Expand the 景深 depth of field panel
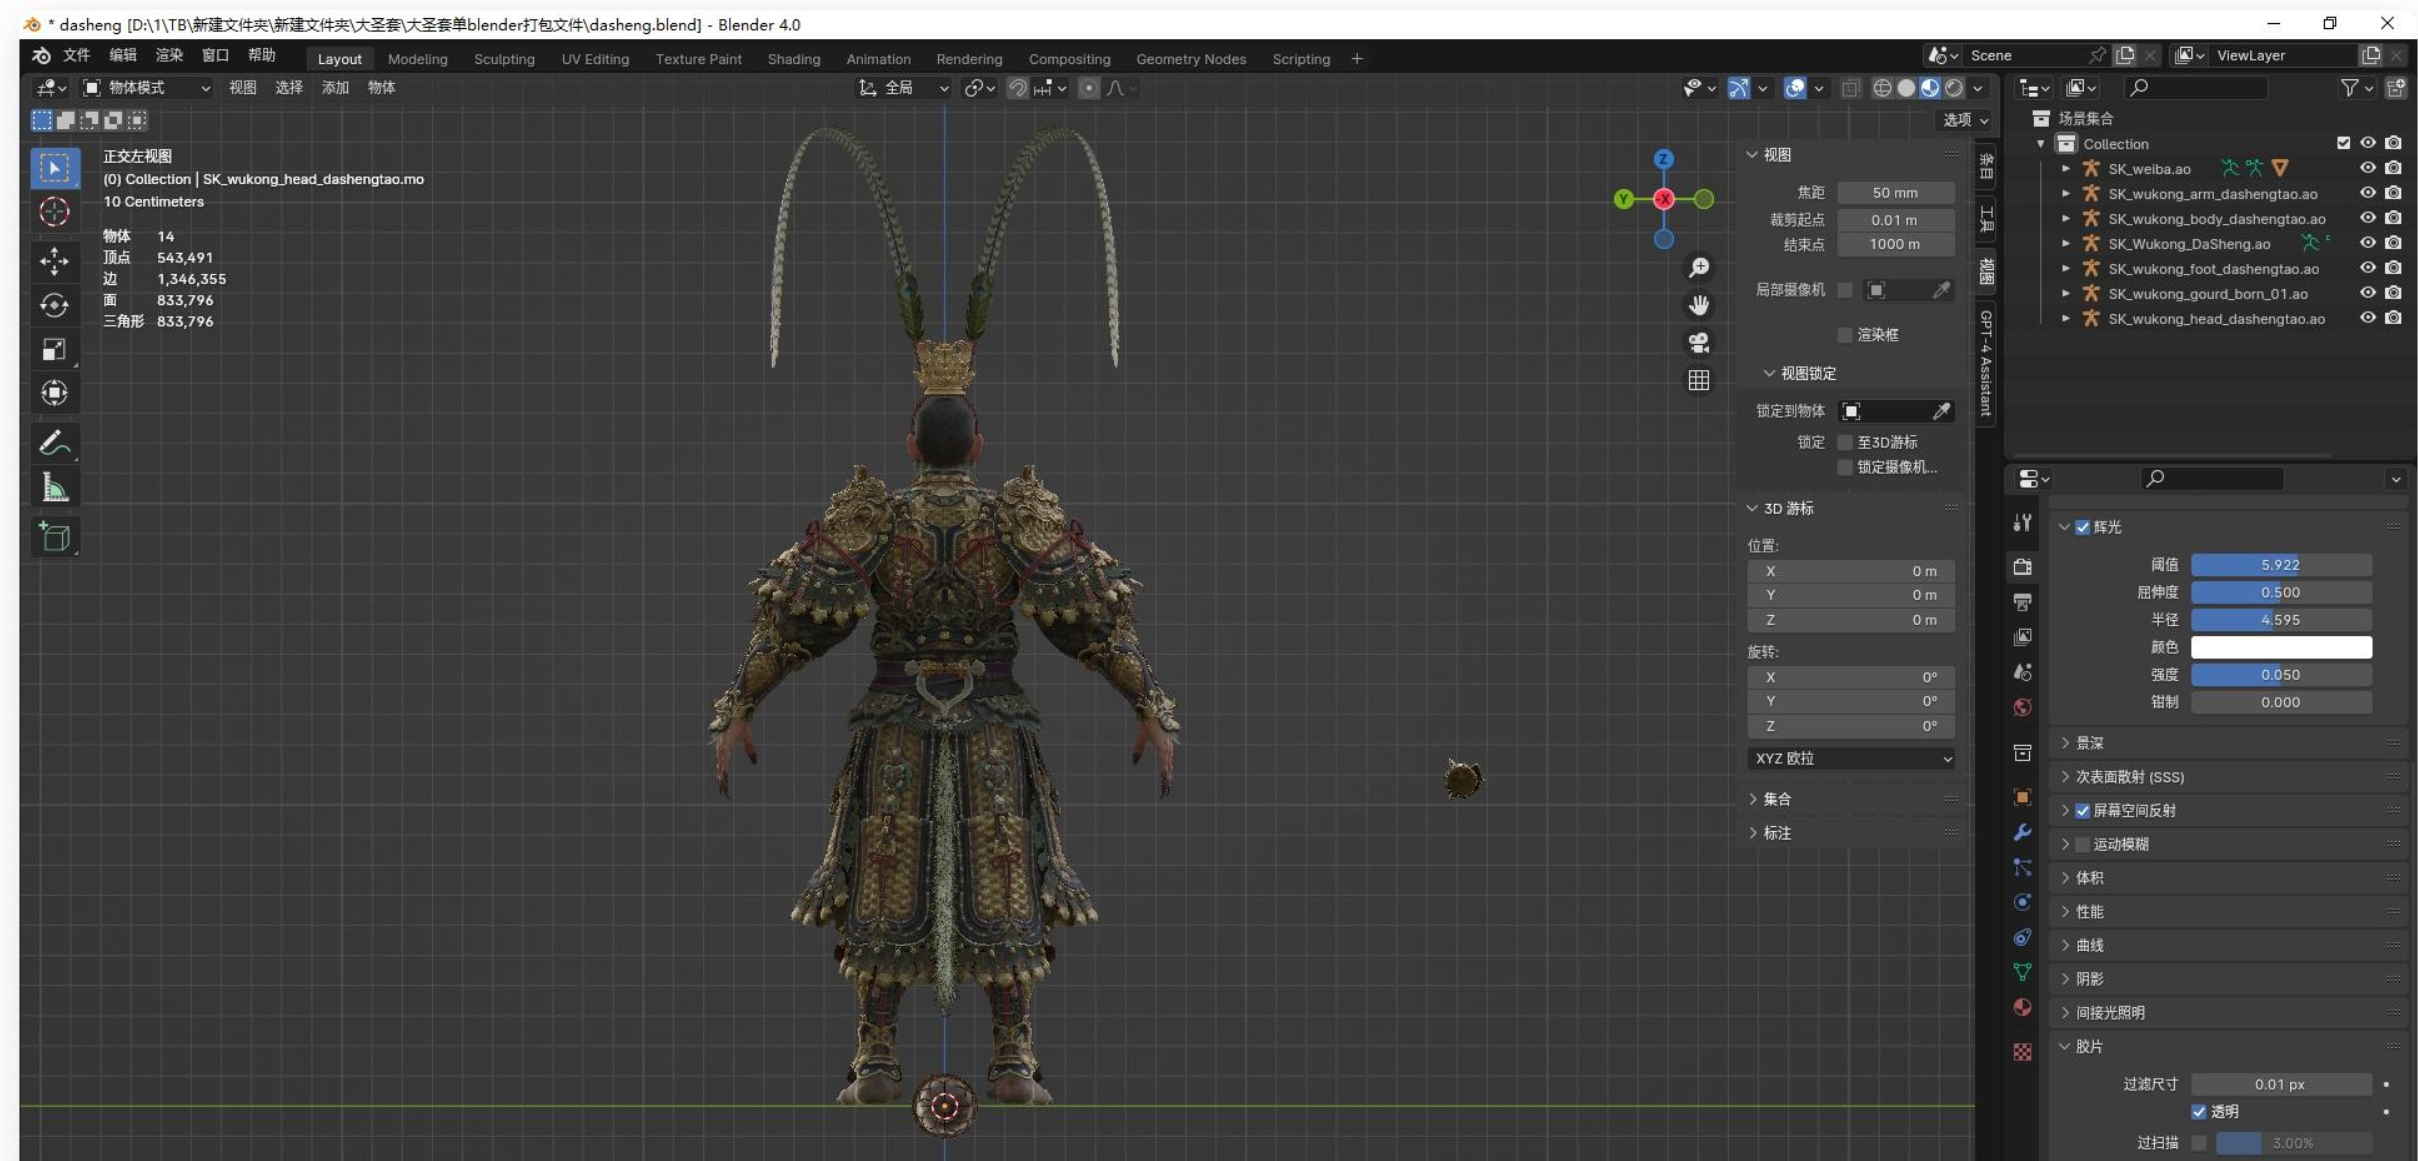2418x1161 pixels. tap(2089, 743)
